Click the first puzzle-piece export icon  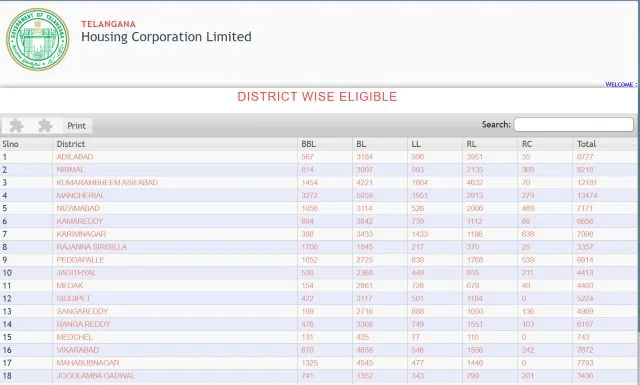click(16, 126)
